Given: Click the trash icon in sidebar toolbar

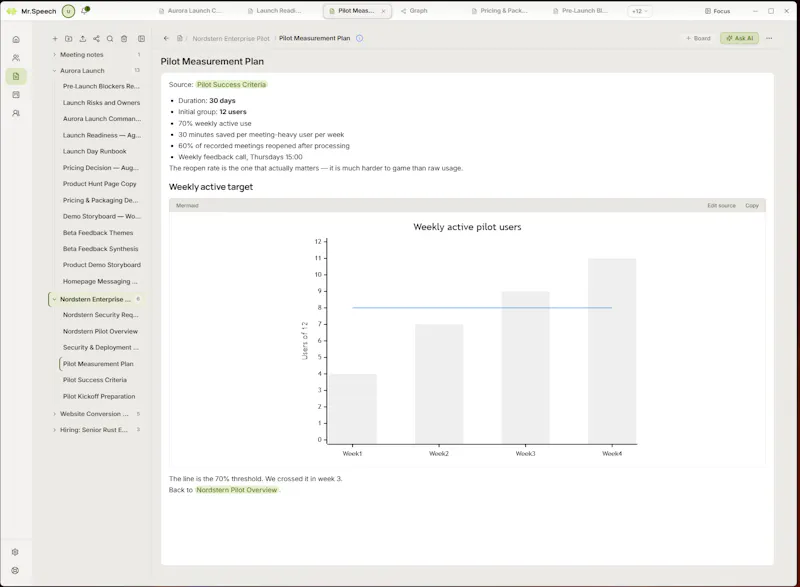Looking at the screenshot, I should [x=124, y=39].
